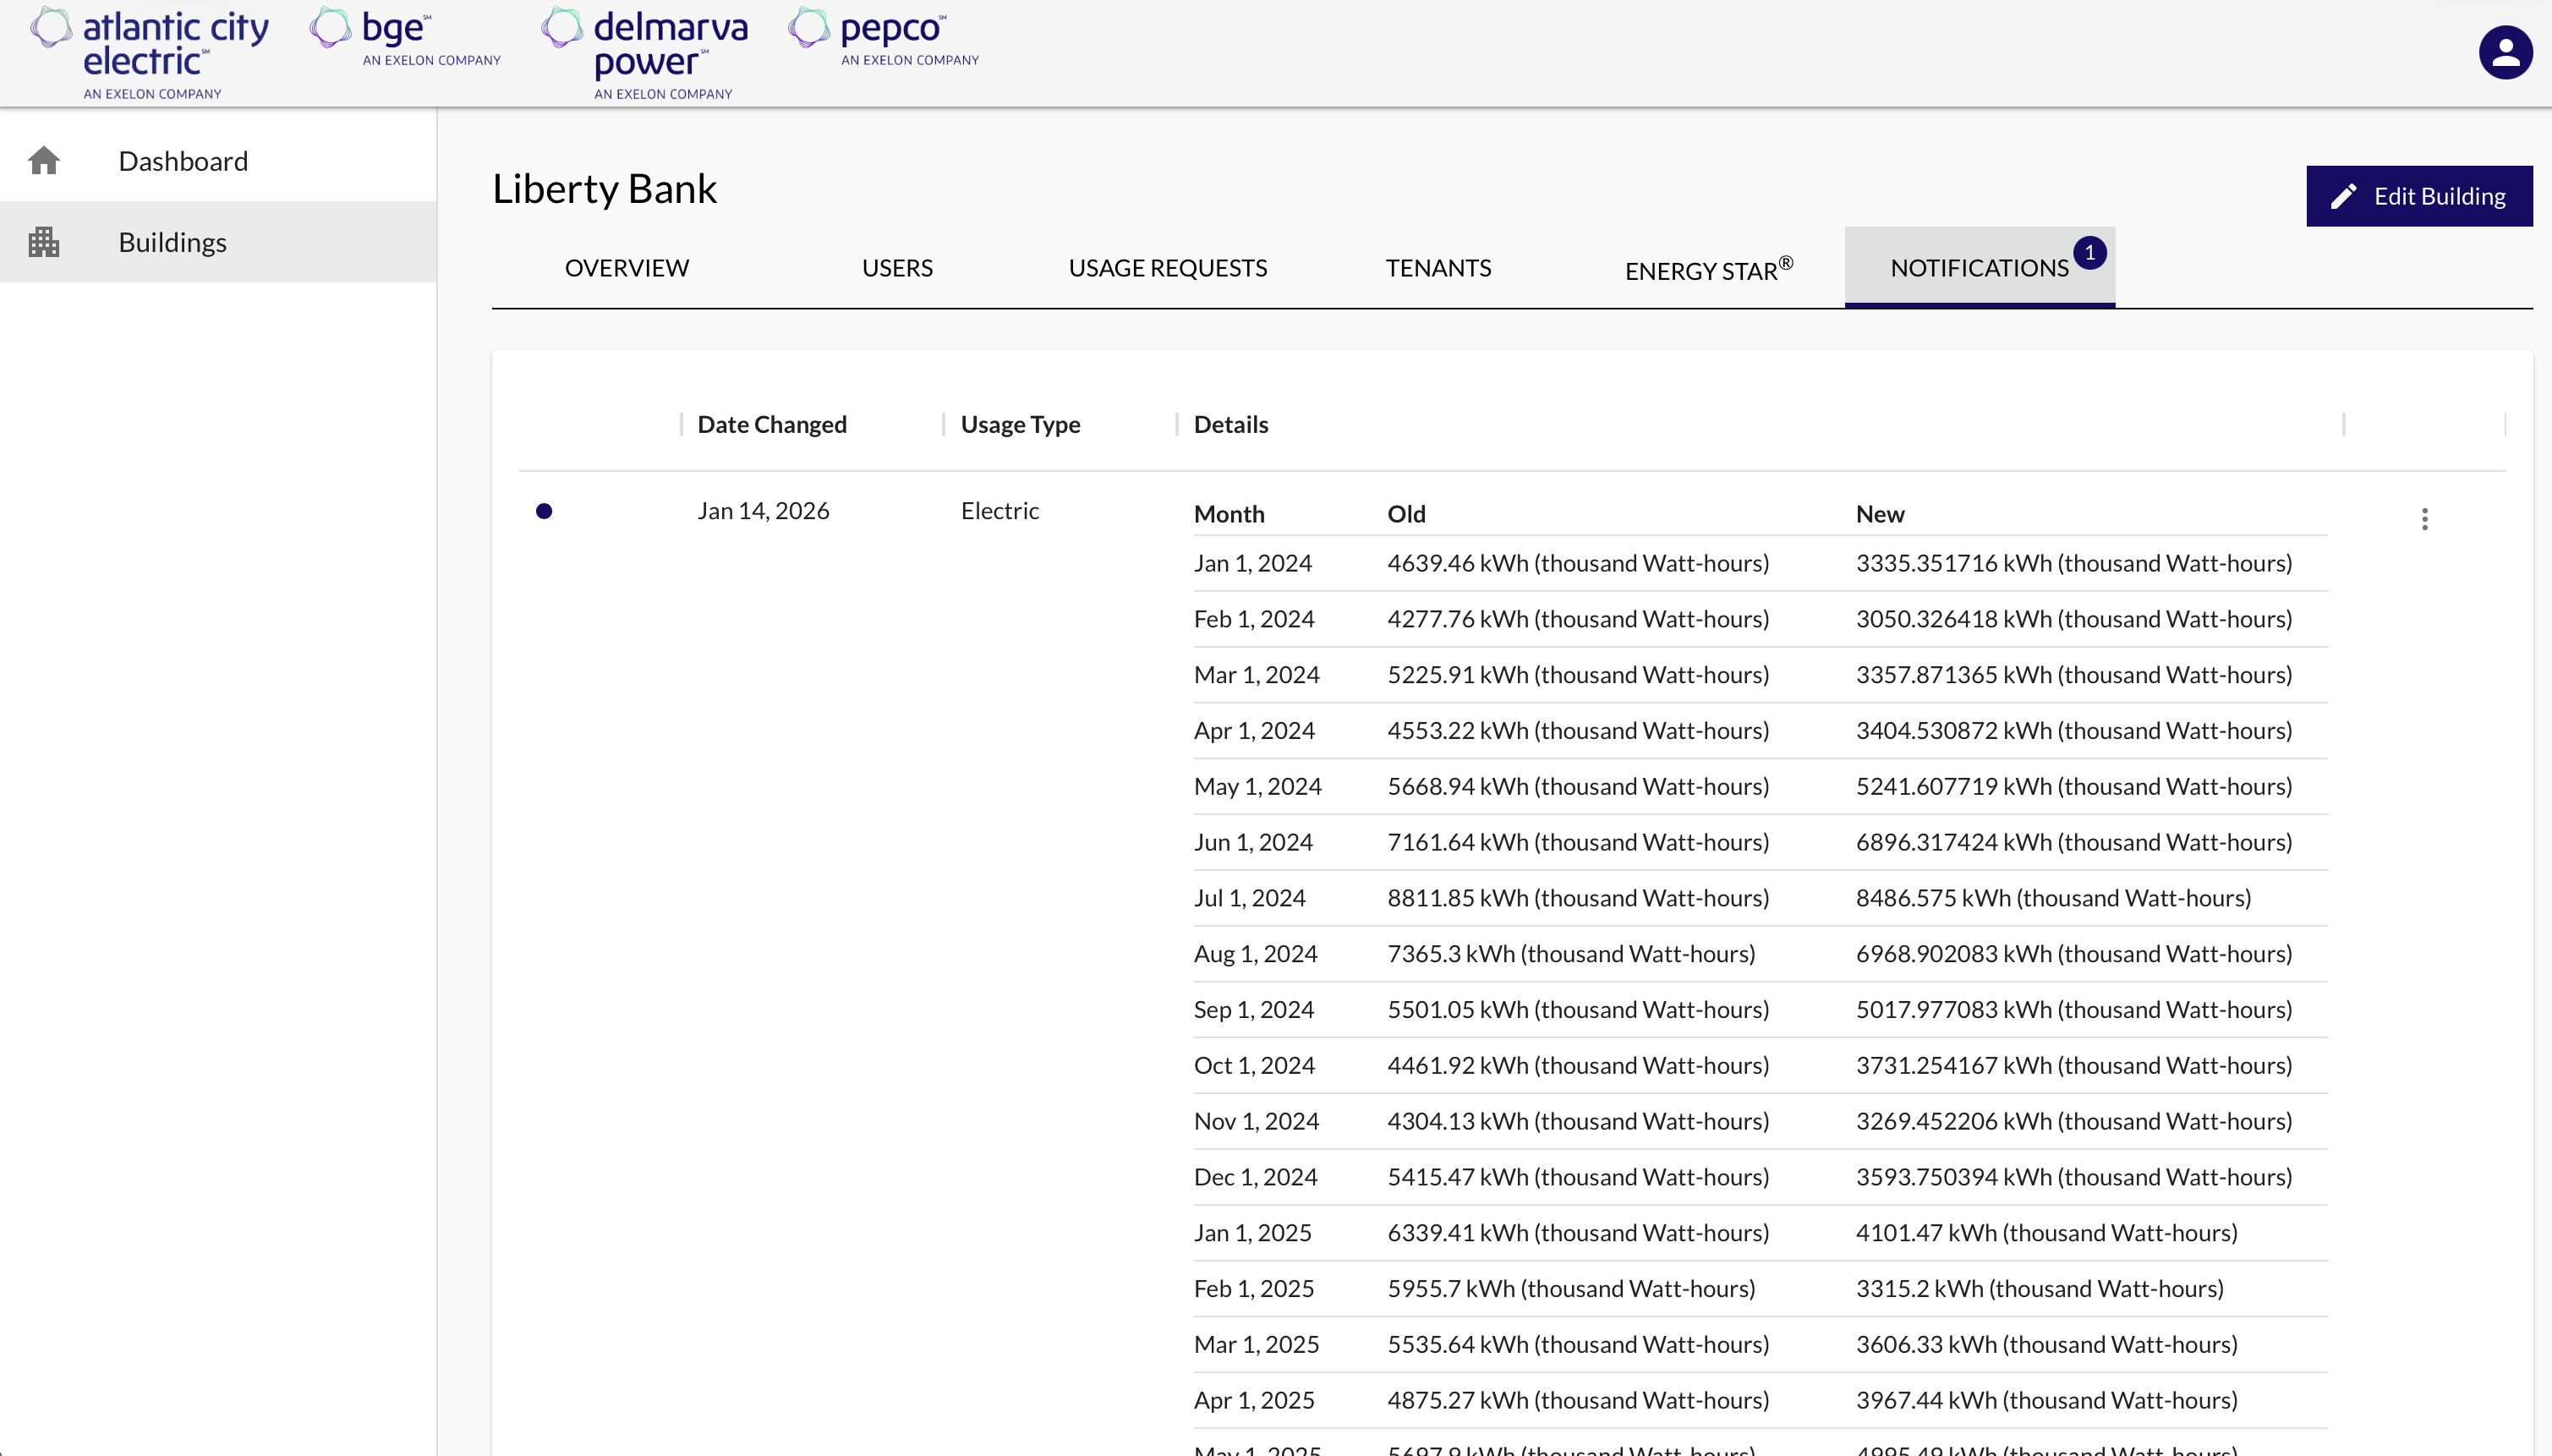Image resolution: width=2552 pixels, height=1456 pixels.
Task: Open Dashboard from the sidebar
Action: [x=183, y=161]
